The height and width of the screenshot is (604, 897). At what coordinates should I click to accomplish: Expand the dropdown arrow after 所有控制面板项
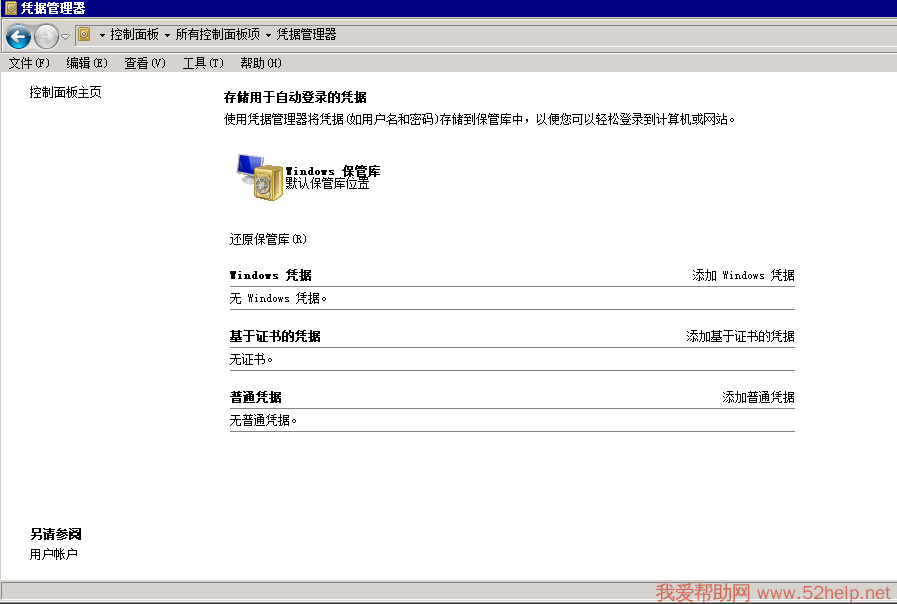[268, 35]
